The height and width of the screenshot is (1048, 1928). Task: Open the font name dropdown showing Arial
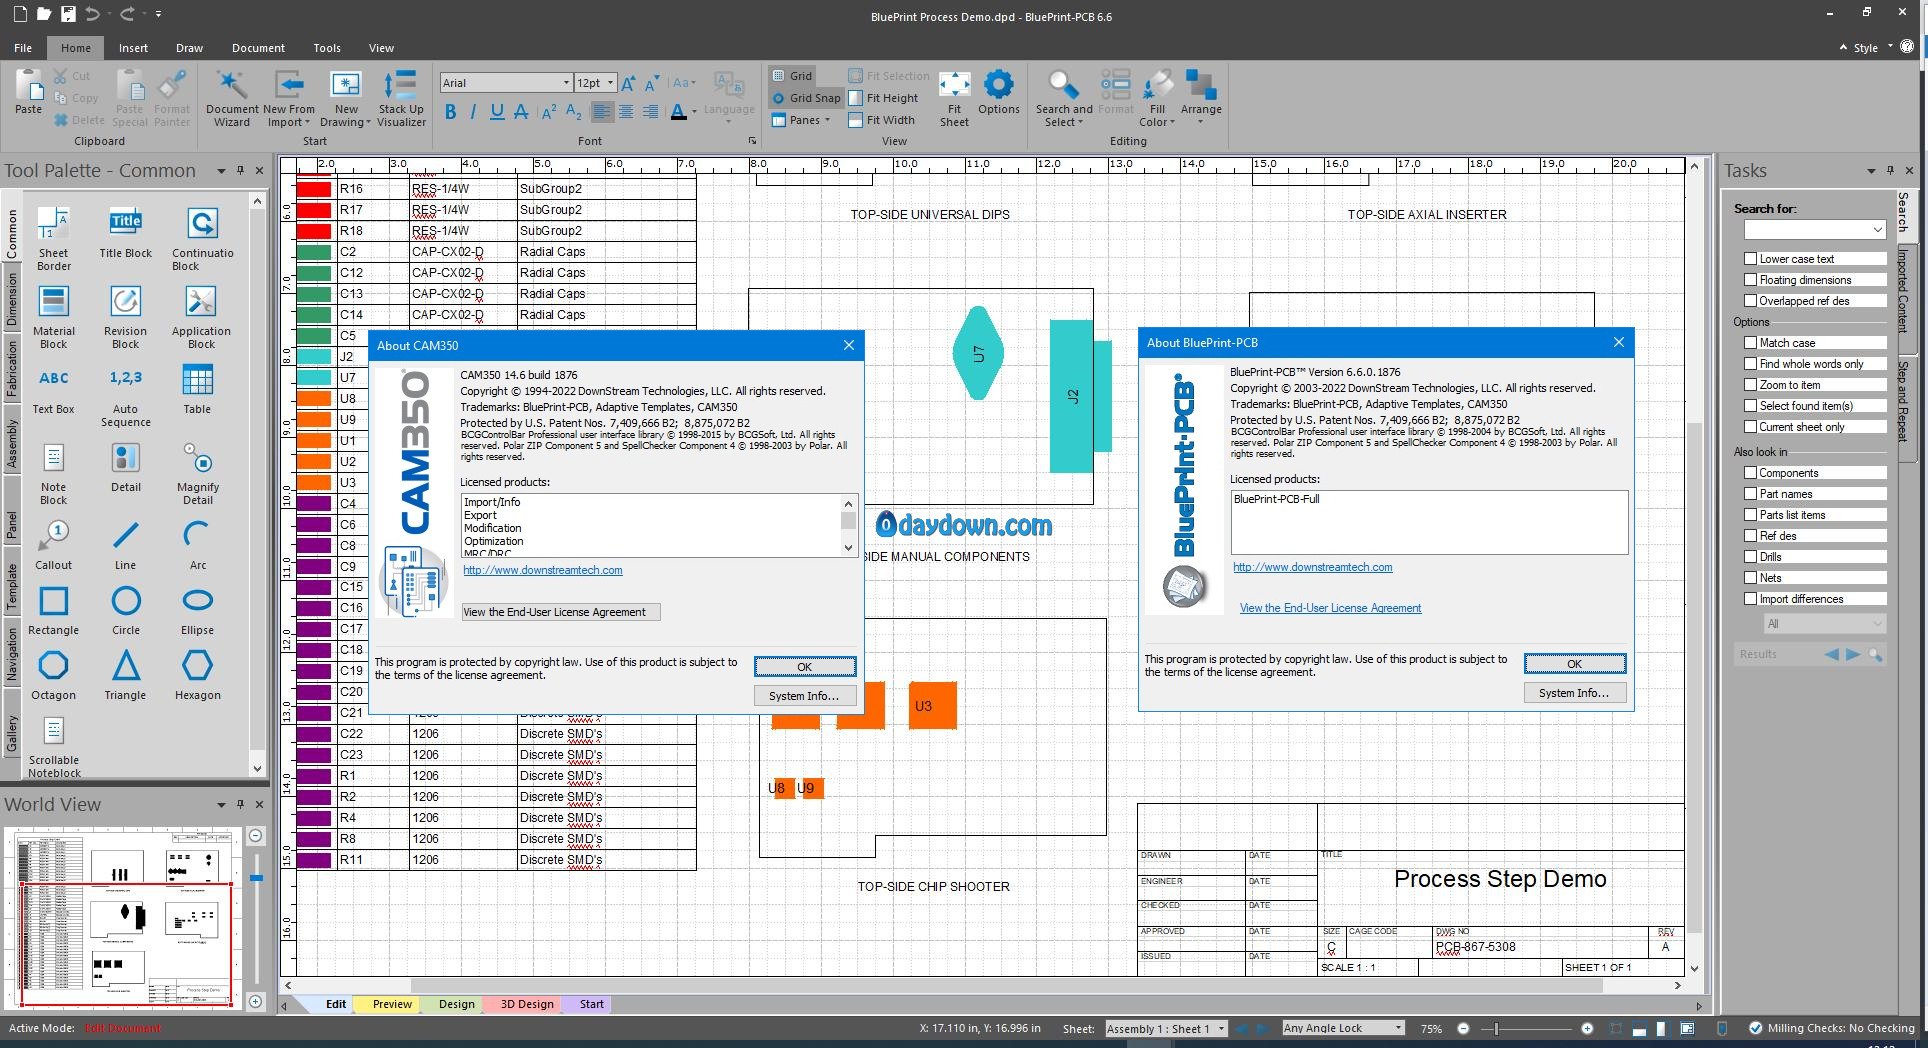tap(565, 83)
